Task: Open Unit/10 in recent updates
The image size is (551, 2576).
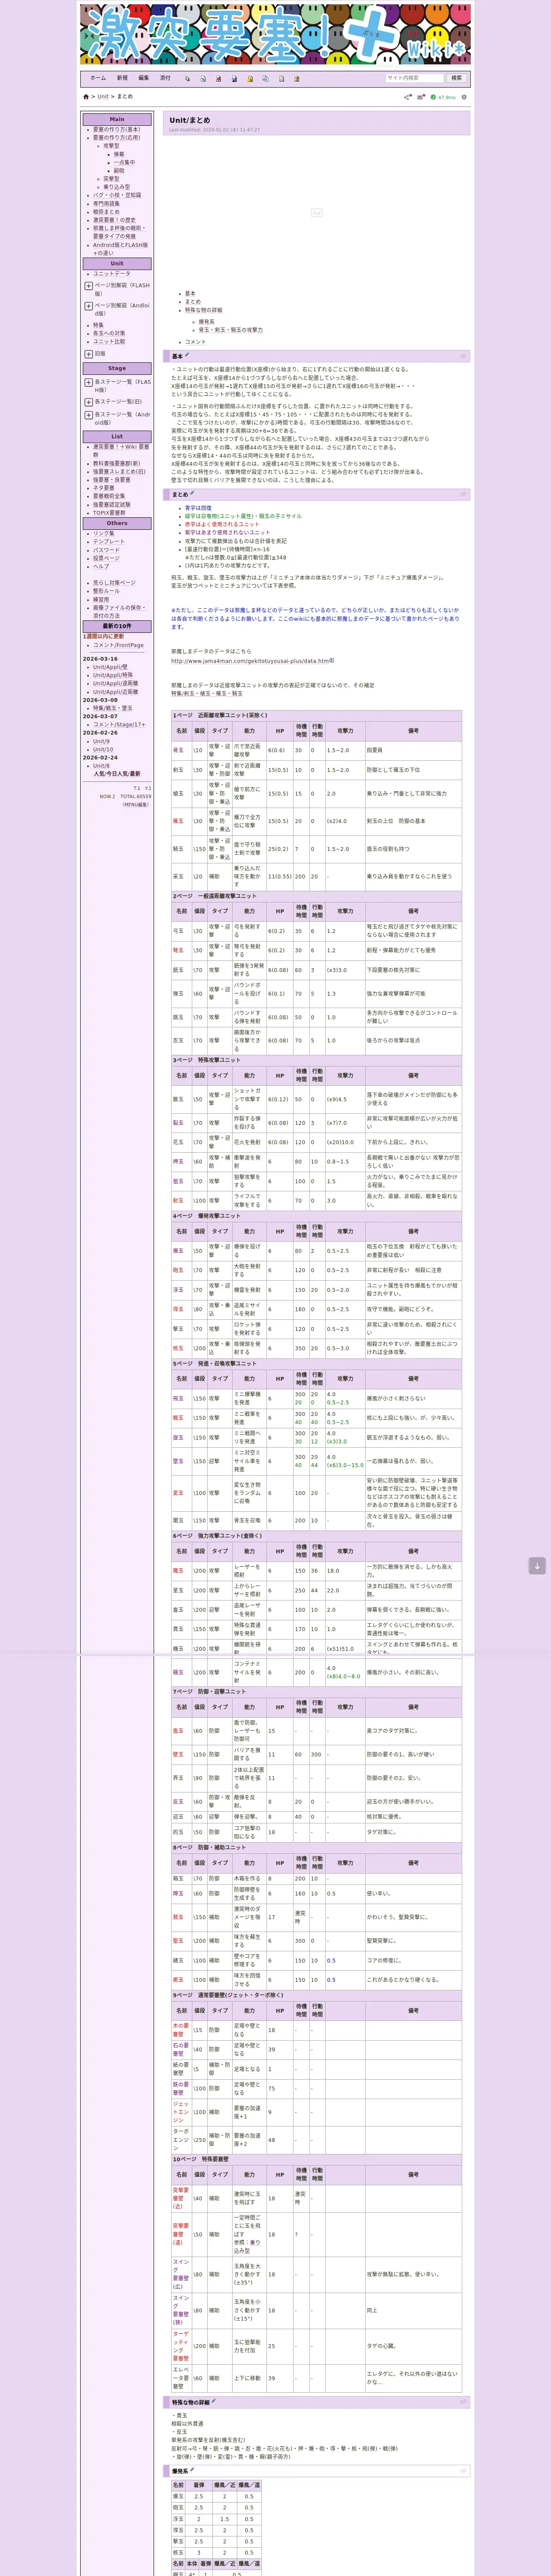Action: tap(103, 749)
